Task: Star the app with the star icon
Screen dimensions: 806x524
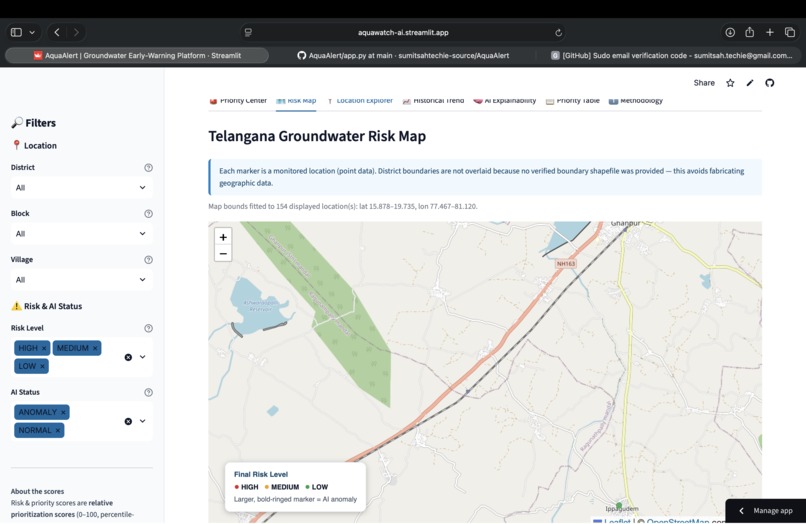Action: coord(730,83)
